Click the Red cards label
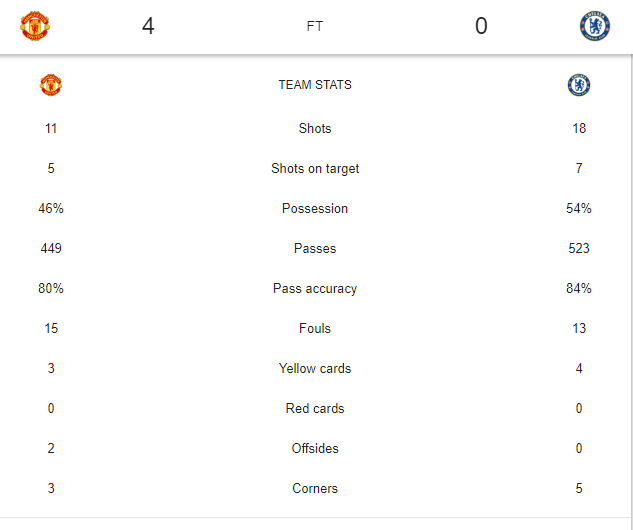633x530 pixels. tap(315, 408)
